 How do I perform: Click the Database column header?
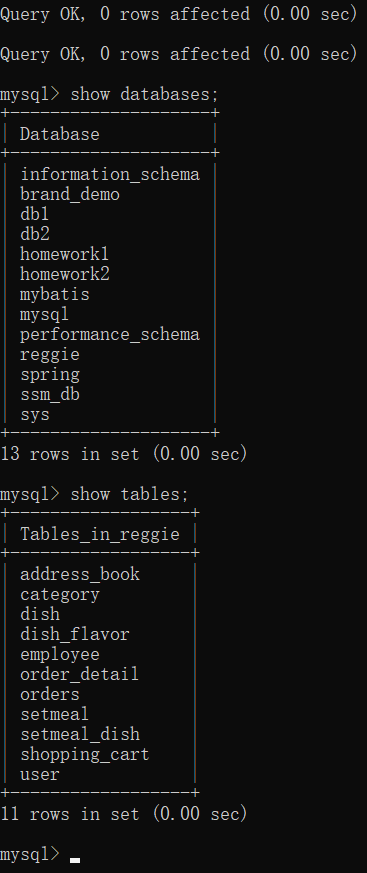point(60,134)
